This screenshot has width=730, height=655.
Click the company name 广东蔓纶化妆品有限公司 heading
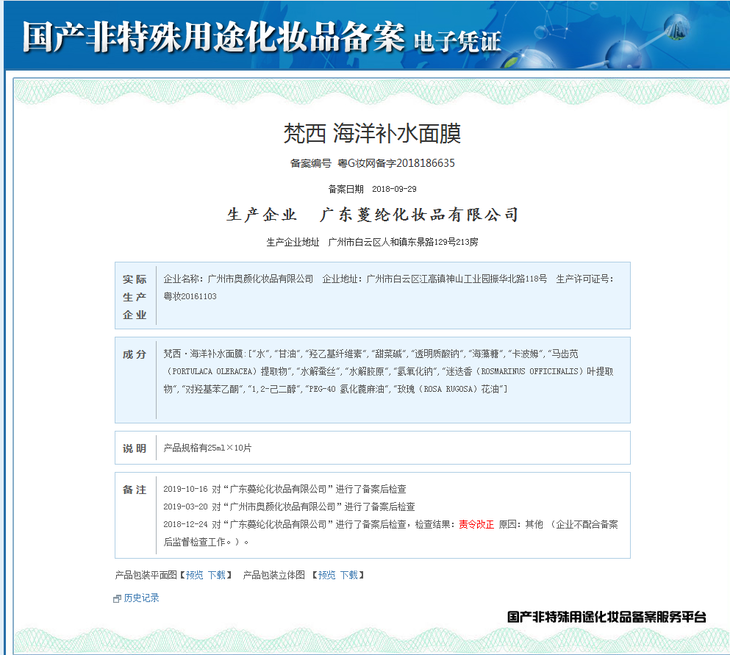pyautogui.click(x=418, y=215)
